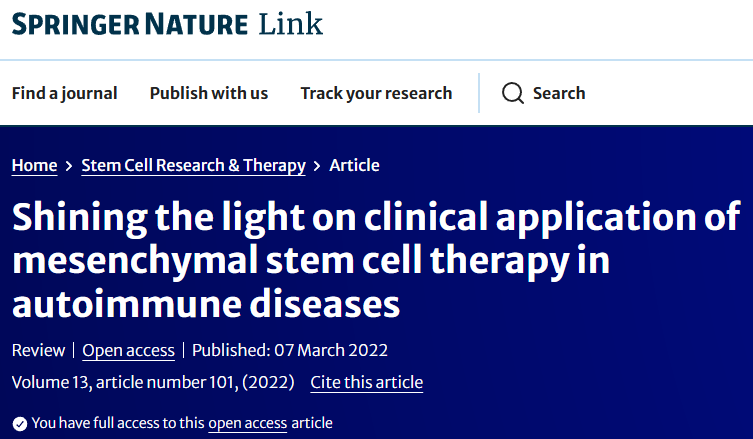Screen dimensions: 753x439
Task: Follow open access link in full access notice
Action: click(247, 423)
